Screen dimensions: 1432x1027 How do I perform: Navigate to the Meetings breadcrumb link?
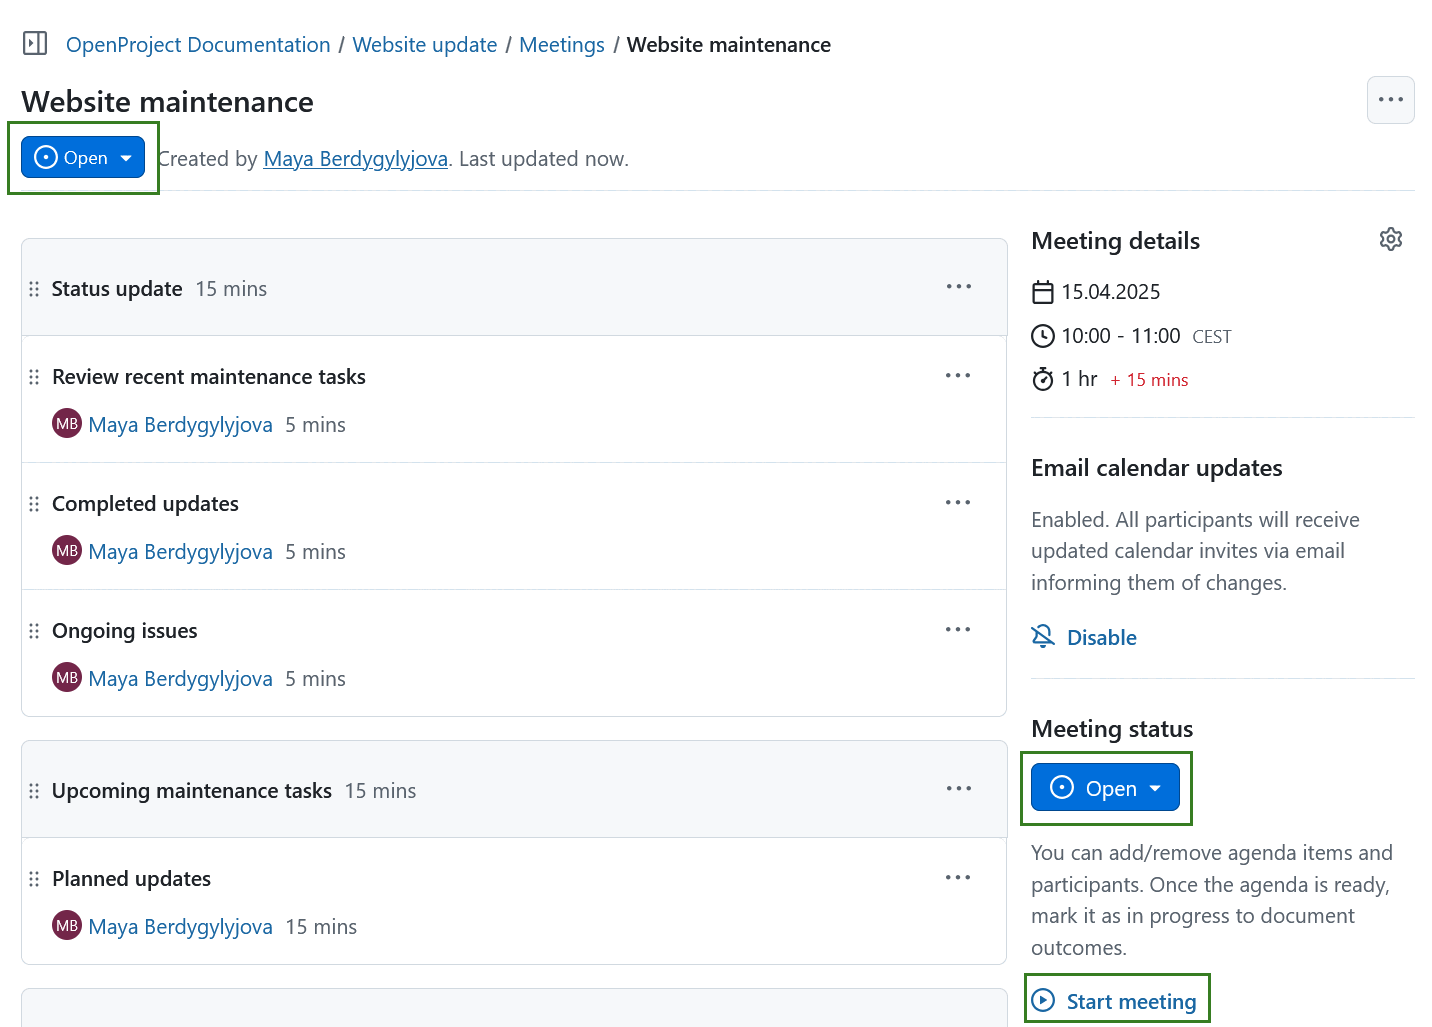561,44
